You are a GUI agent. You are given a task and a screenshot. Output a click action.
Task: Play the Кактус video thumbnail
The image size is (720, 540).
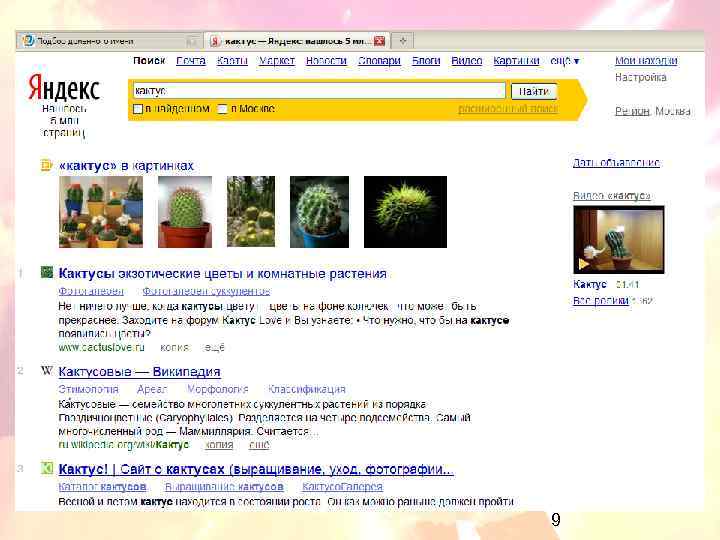point(618,239)
